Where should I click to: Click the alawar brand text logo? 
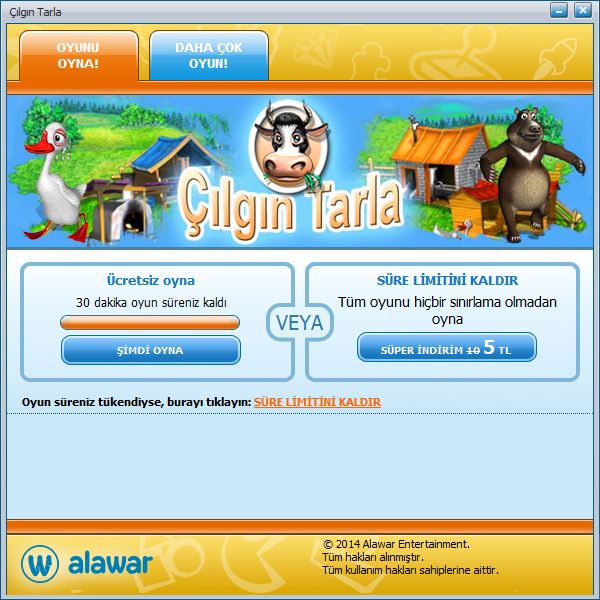[x=110, y=563]
